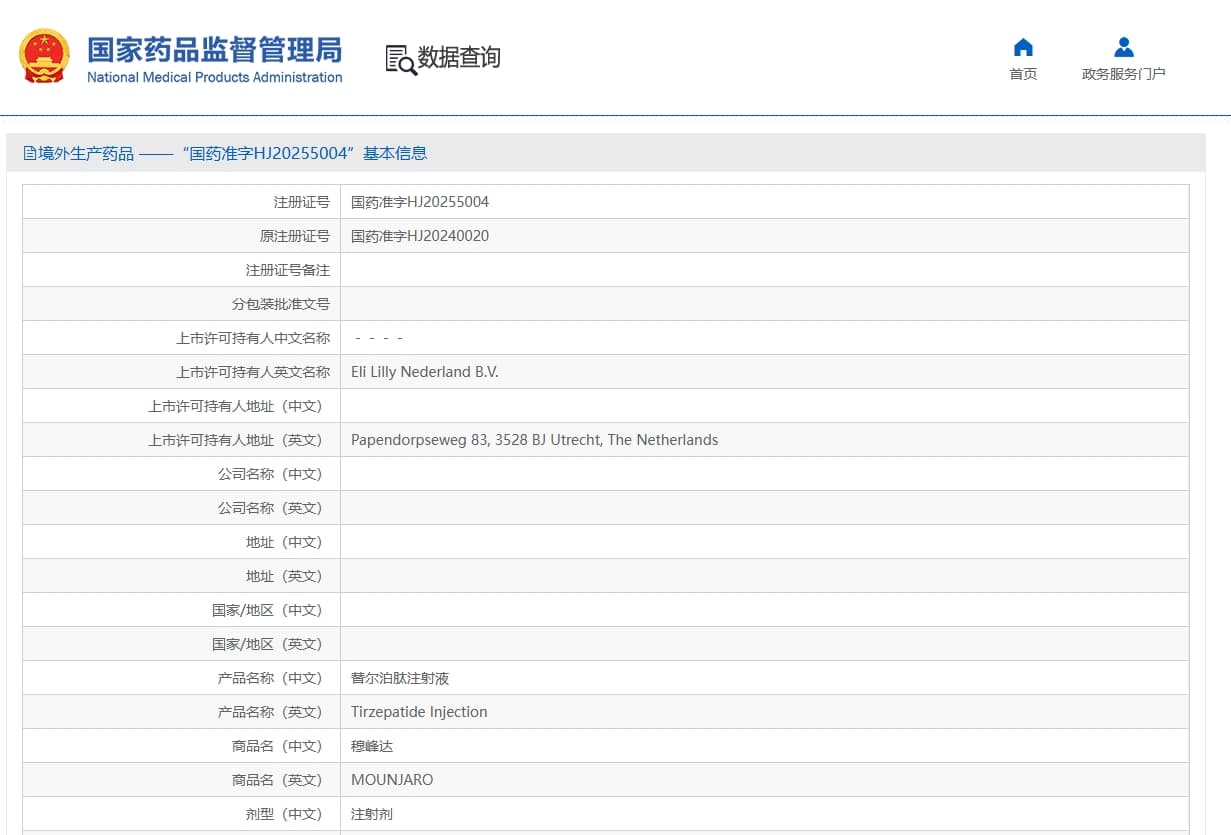
Task: Click the 国家/地区（中文） label
Action: pos(267,610)
